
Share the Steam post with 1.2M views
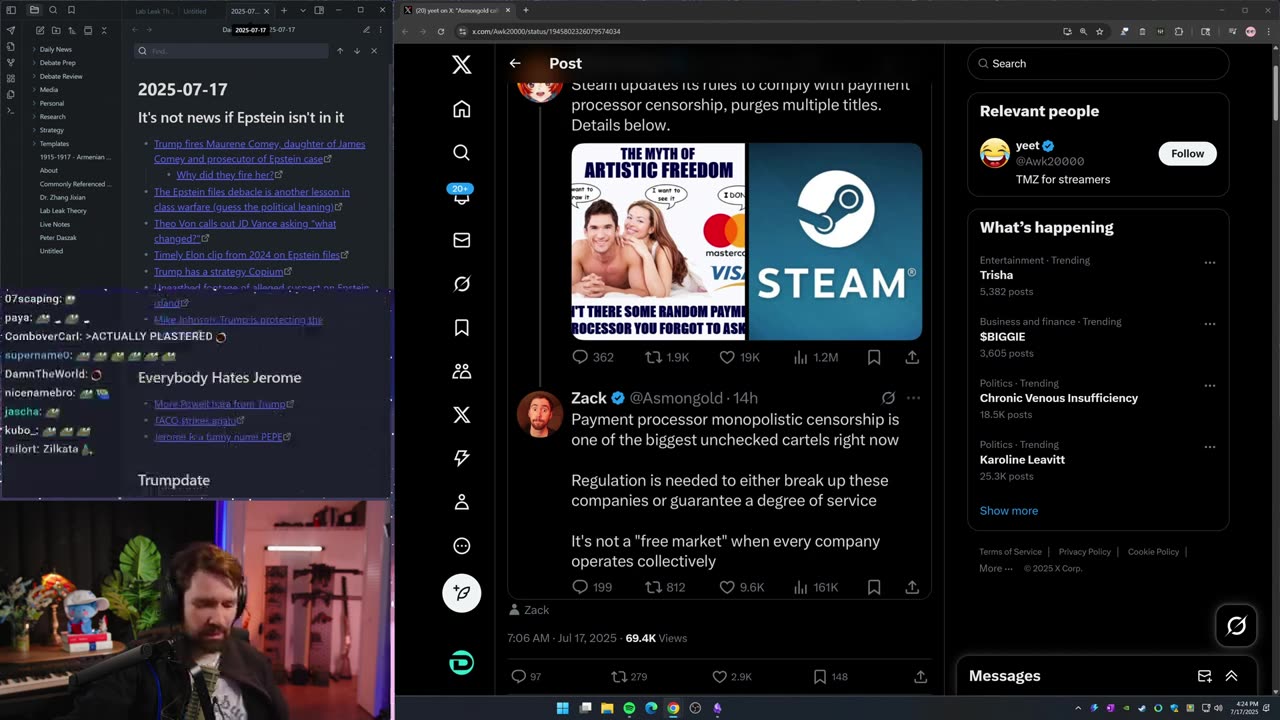pyautogui.click(x=912, y=357)
